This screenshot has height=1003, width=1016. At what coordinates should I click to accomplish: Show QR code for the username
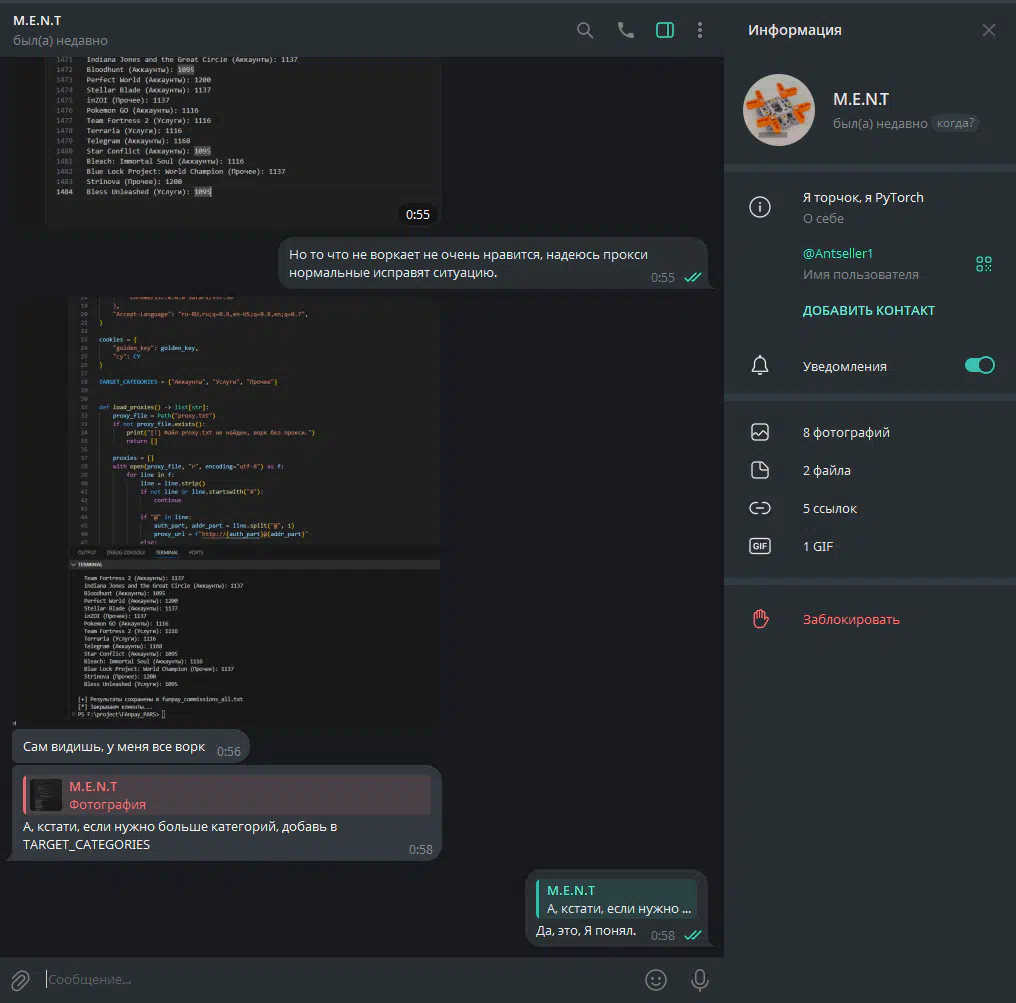pyautogui.click(x=984, y=264)
